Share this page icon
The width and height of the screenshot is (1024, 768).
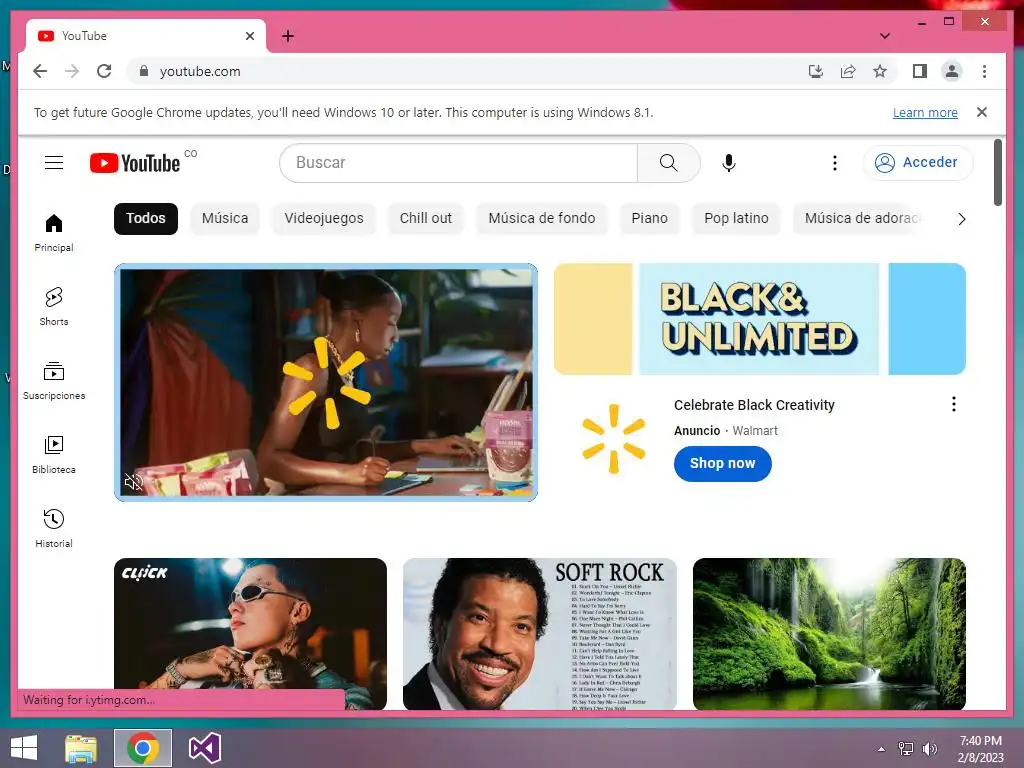point(848,71)
